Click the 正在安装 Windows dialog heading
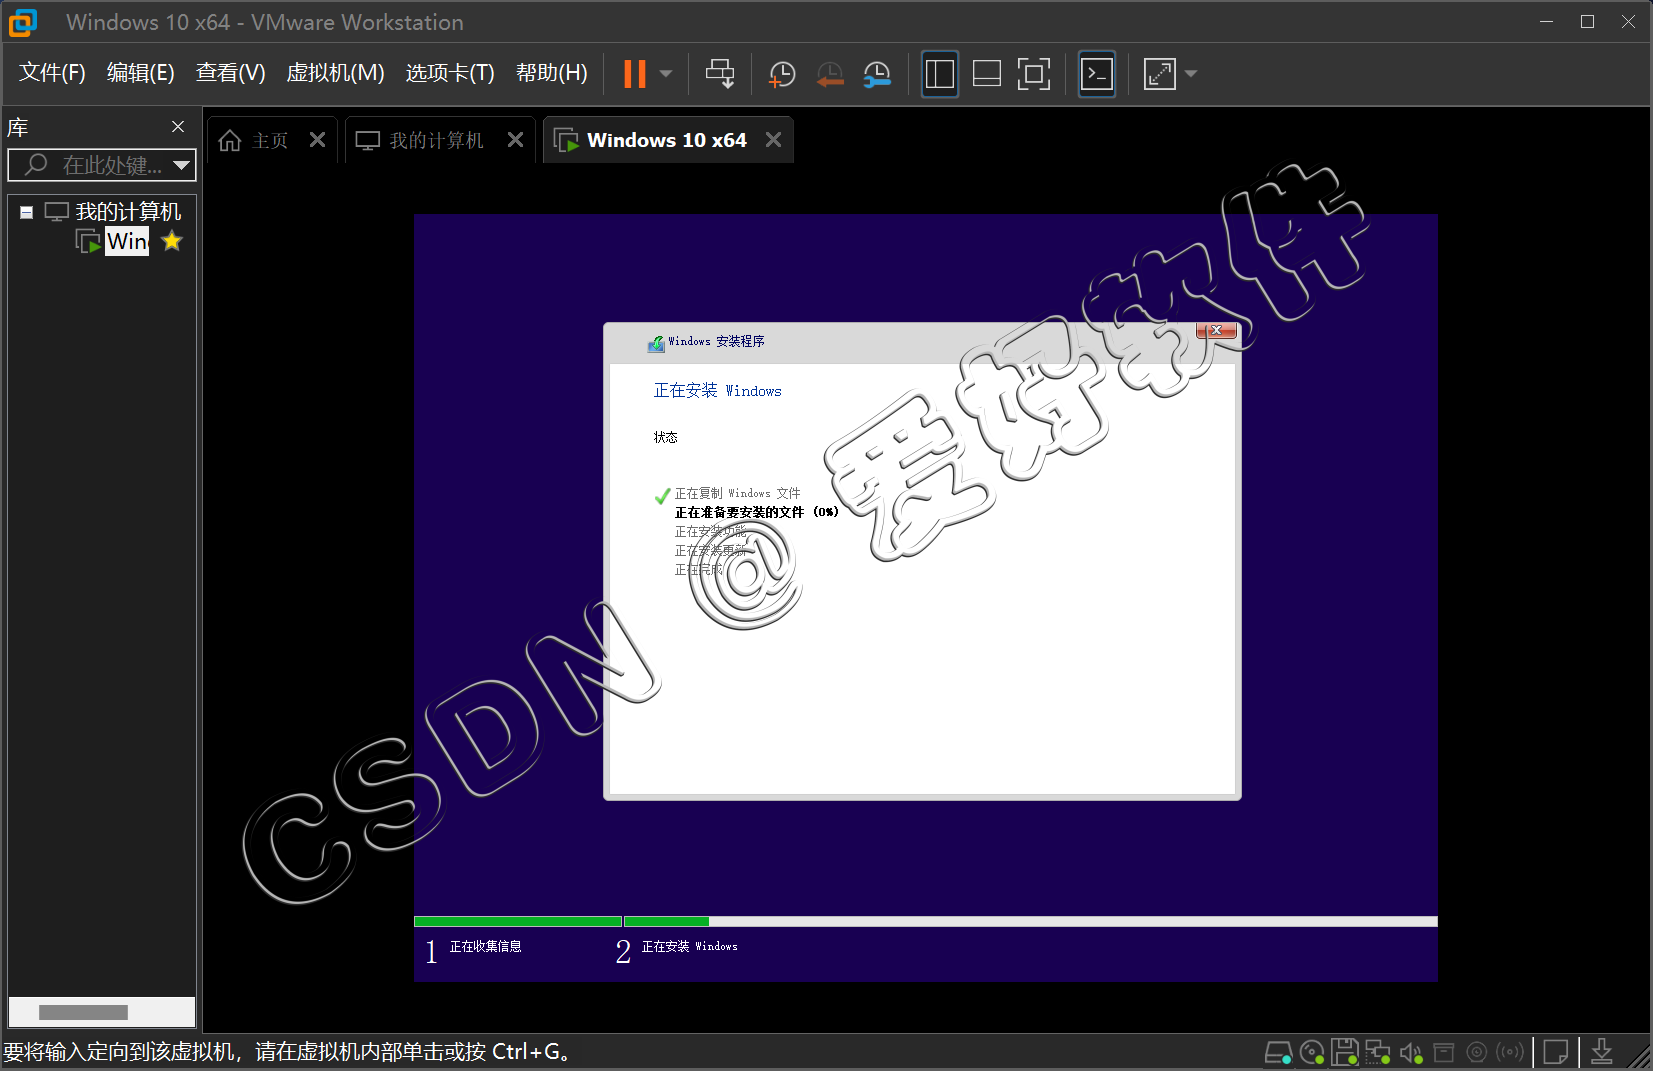This screenshot has height=1071, width=1653. [717, 391]
